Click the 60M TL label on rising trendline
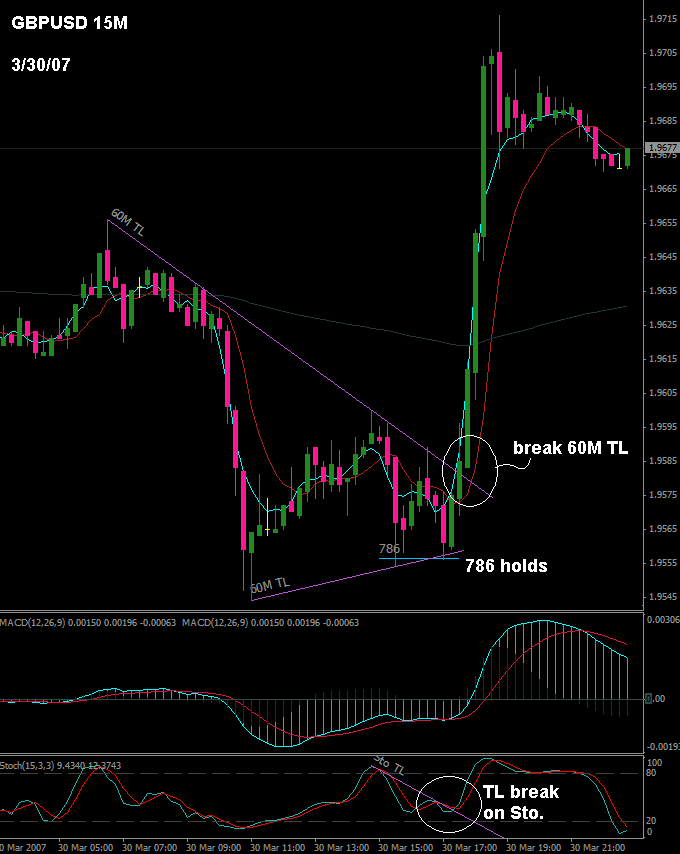The image size is (680, 854). (x=271, y=585)
